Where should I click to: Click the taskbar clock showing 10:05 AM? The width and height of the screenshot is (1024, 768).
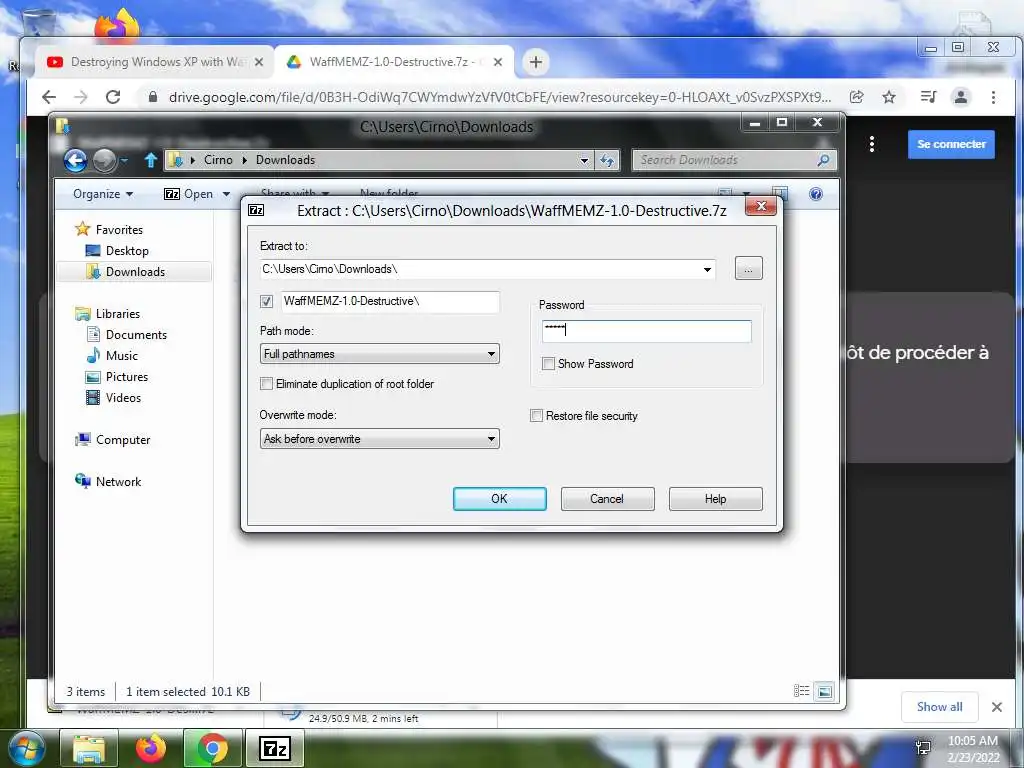point(972,749)
